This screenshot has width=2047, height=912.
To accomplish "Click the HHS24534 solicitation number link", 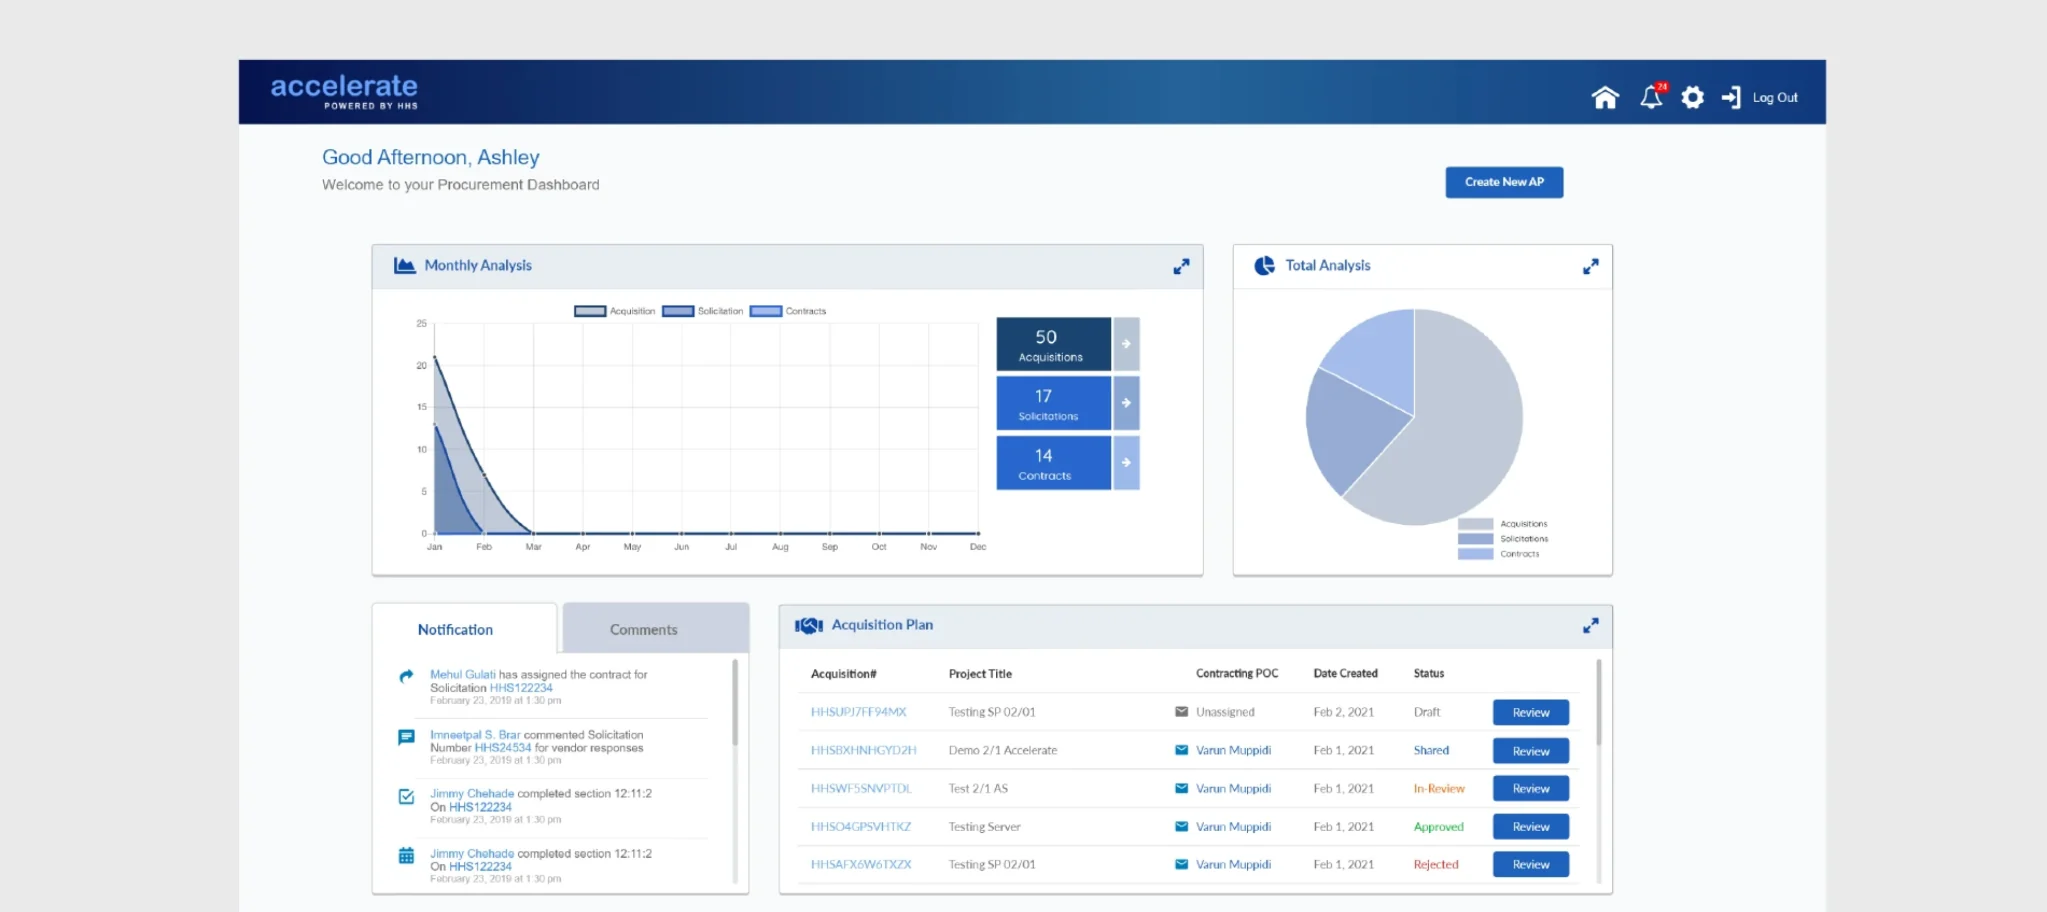I will [x=503, y=748].
